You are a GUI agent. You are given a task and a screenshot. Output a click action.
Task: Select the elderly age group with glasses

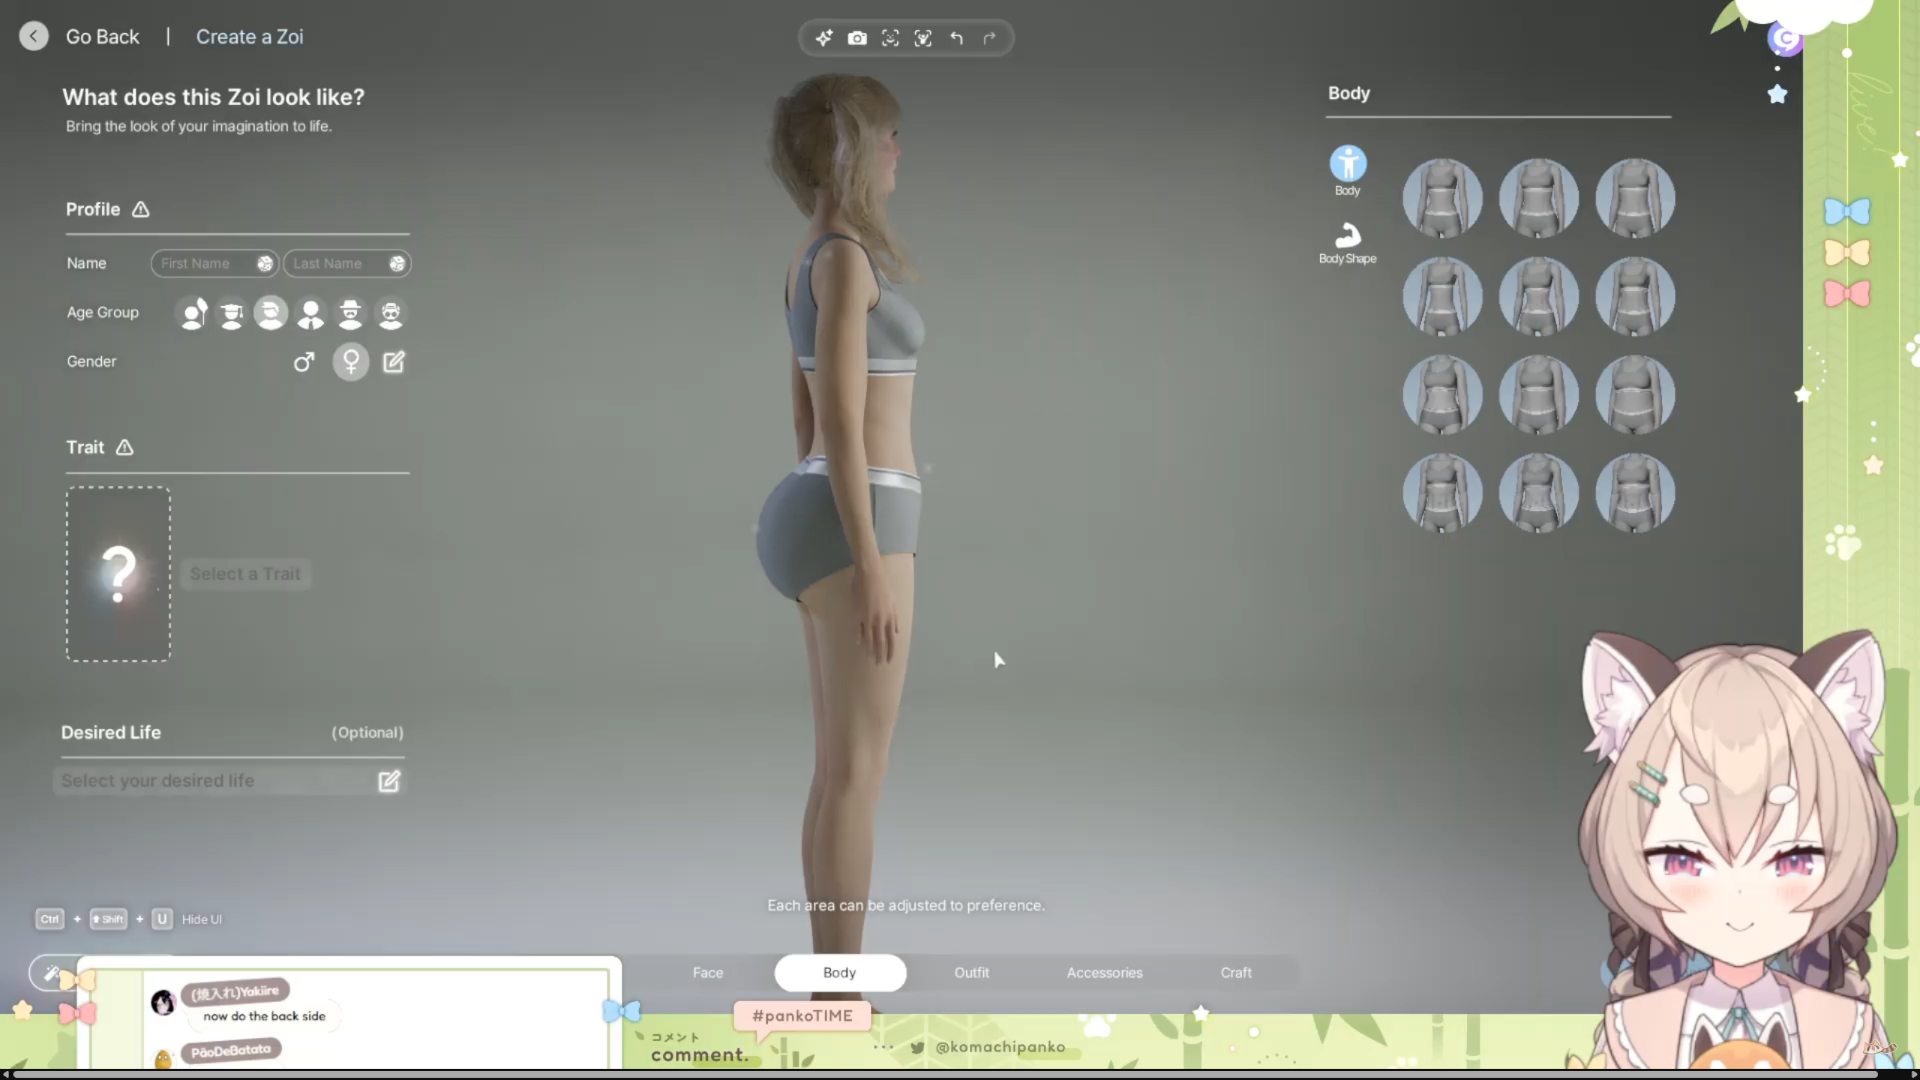point(390,314)
